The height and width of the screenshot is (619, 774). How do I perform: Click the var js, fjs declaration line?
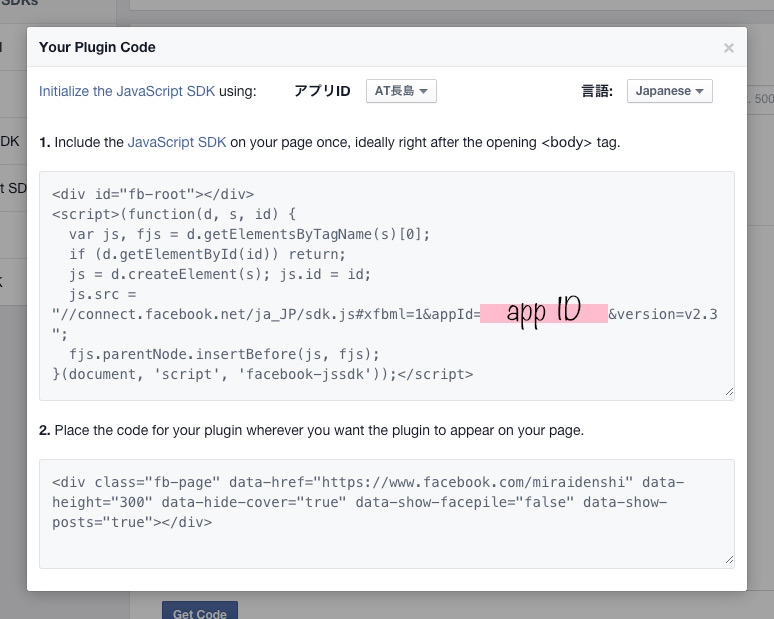click(x=249, y=234)
